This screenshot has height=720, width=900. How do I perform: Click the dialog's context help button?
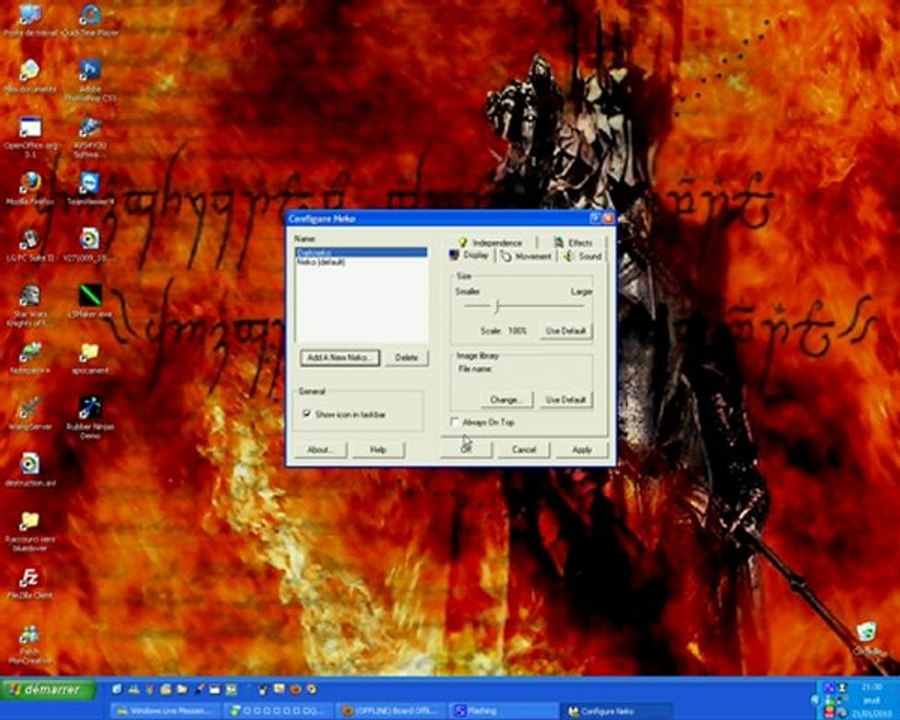coord(595,218)
